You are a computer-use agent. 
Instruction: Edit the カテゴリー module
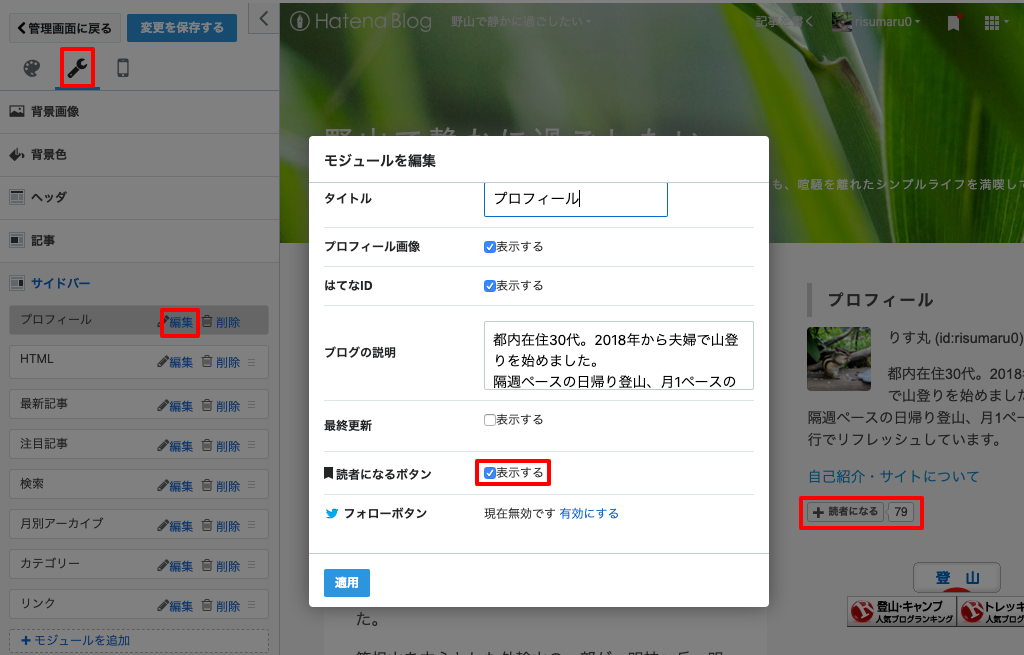point(176,566)
